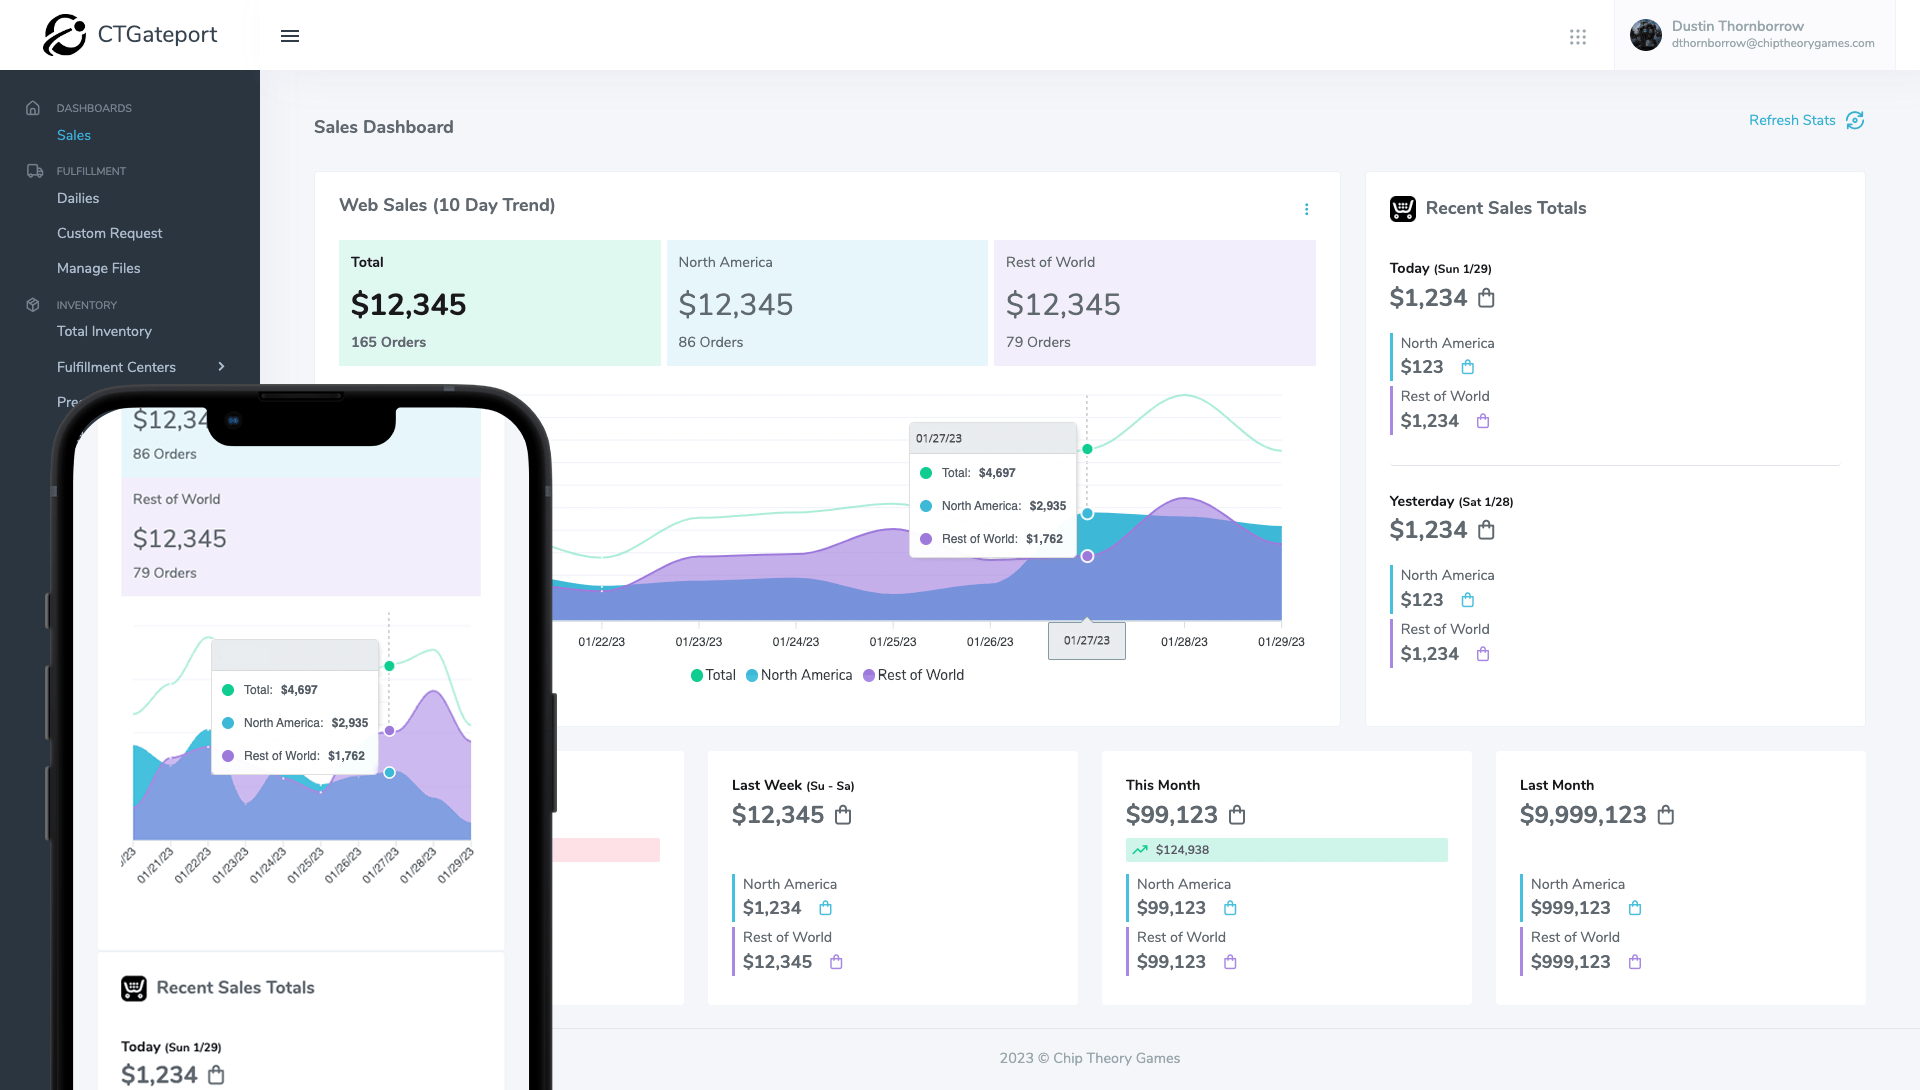Viewport: 1920px width, 1090px height.
Task: Click This Month North America bag icon
Action: (x=1231, y=908)
